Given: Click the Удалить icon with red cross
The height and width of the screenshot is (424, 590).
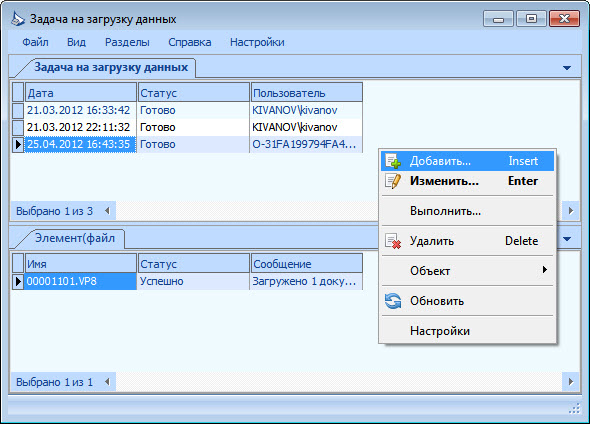Looking at the screenshot, I should (393, 241).
